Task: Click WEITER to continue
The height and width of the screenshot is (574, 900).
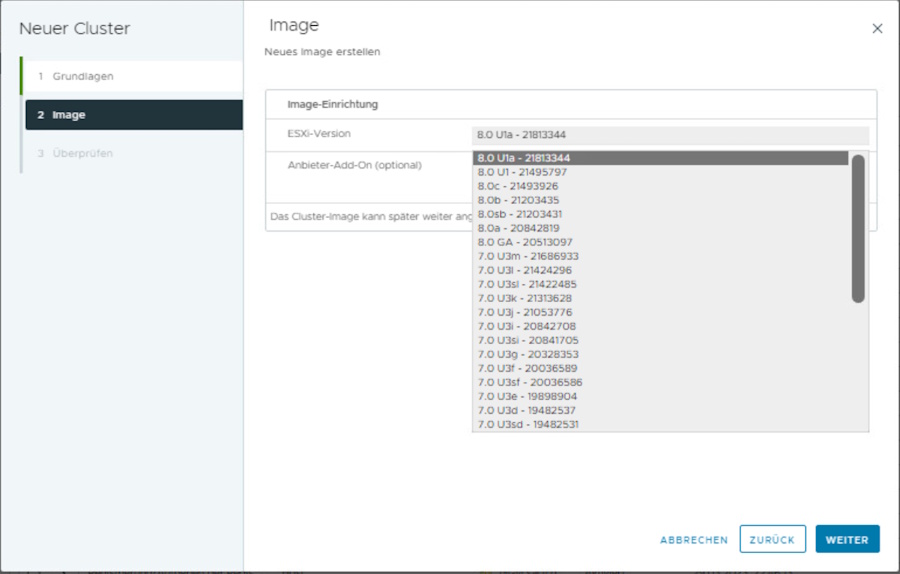Action: click(x=847, y=539)
